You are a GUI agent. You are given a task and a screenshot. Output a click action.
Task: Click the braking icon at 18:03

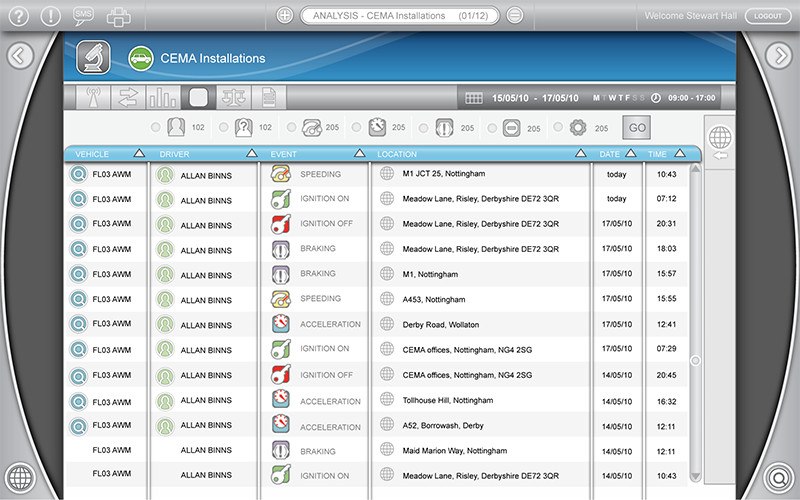click(281, 249)
